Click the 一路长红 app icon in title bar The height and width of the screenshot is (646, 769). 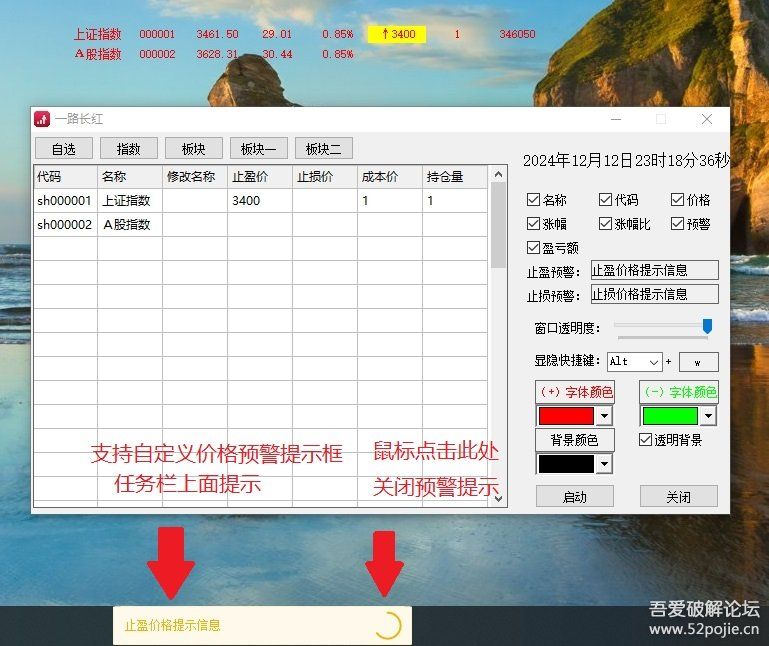[x=42, y=119]
